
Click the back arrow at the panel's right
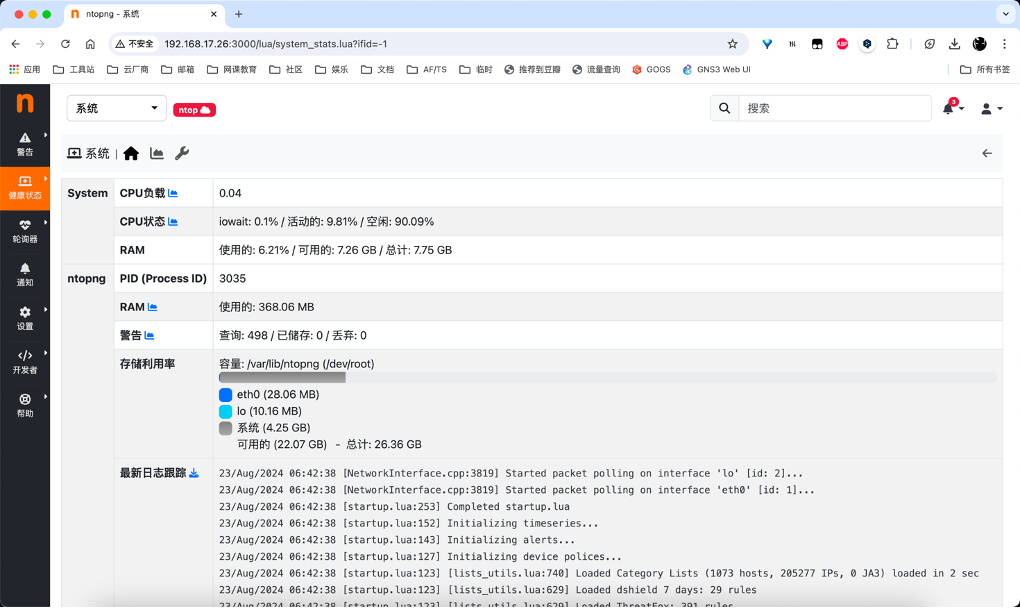[x=987, y=153]
